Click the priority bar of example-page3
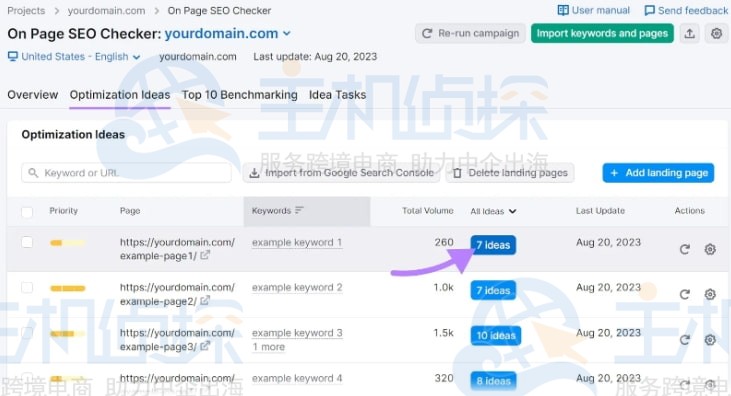 [x=68, y=333]
